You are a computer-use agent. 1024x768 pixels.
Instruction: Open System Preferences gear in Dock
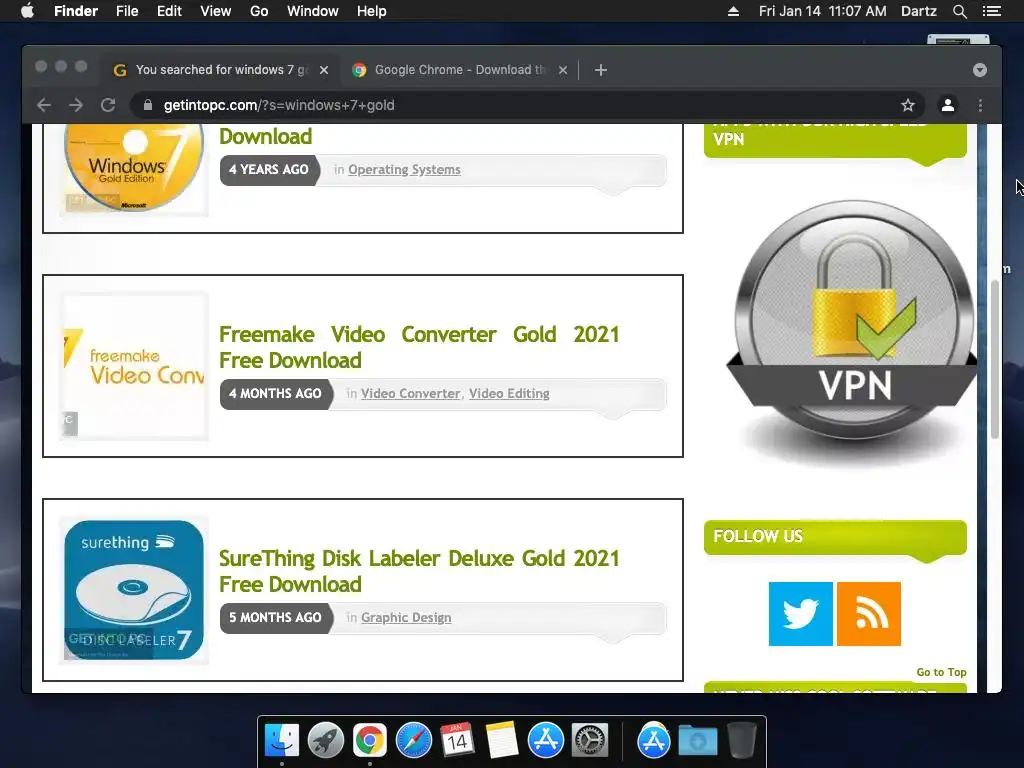[590, 740]
